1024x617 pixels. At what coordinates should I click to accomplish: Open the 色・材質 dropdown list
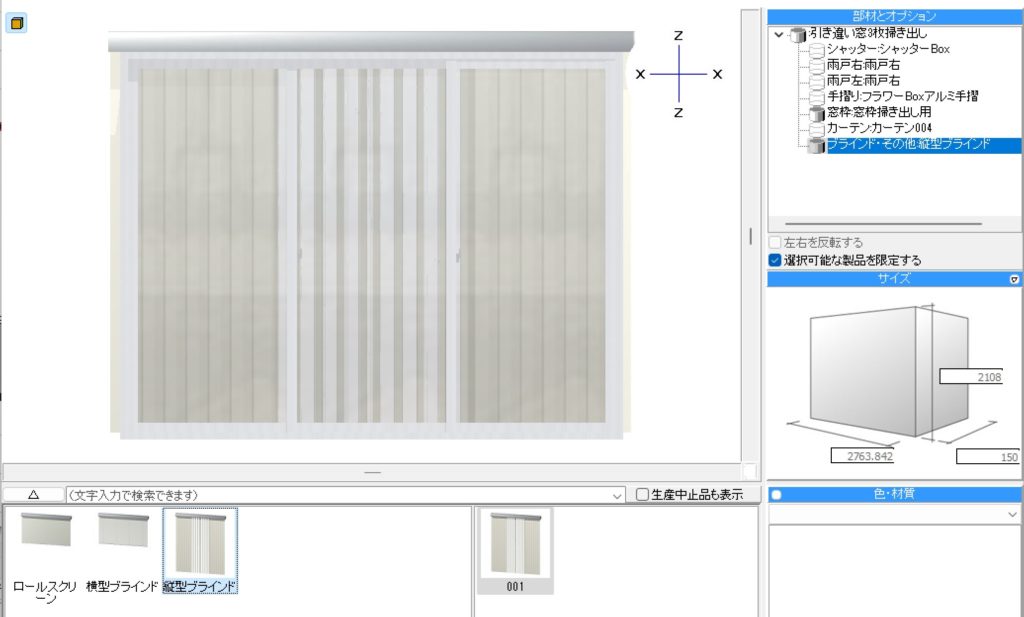1014,513
